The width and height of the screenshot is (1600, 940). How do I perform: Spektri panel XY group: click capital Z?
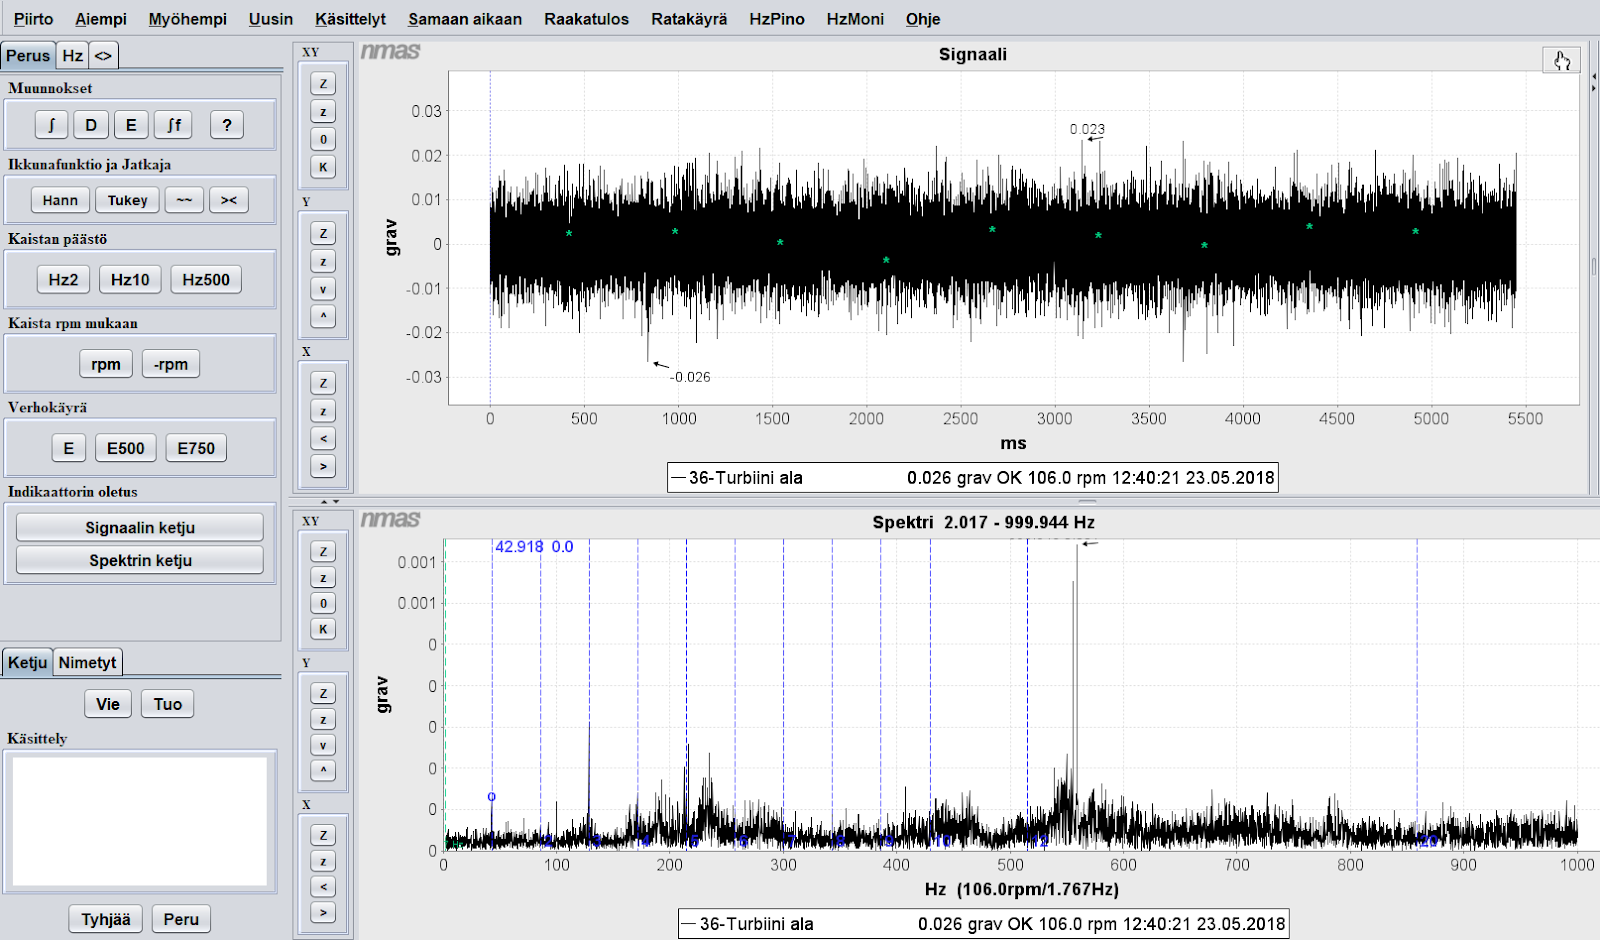323,552
